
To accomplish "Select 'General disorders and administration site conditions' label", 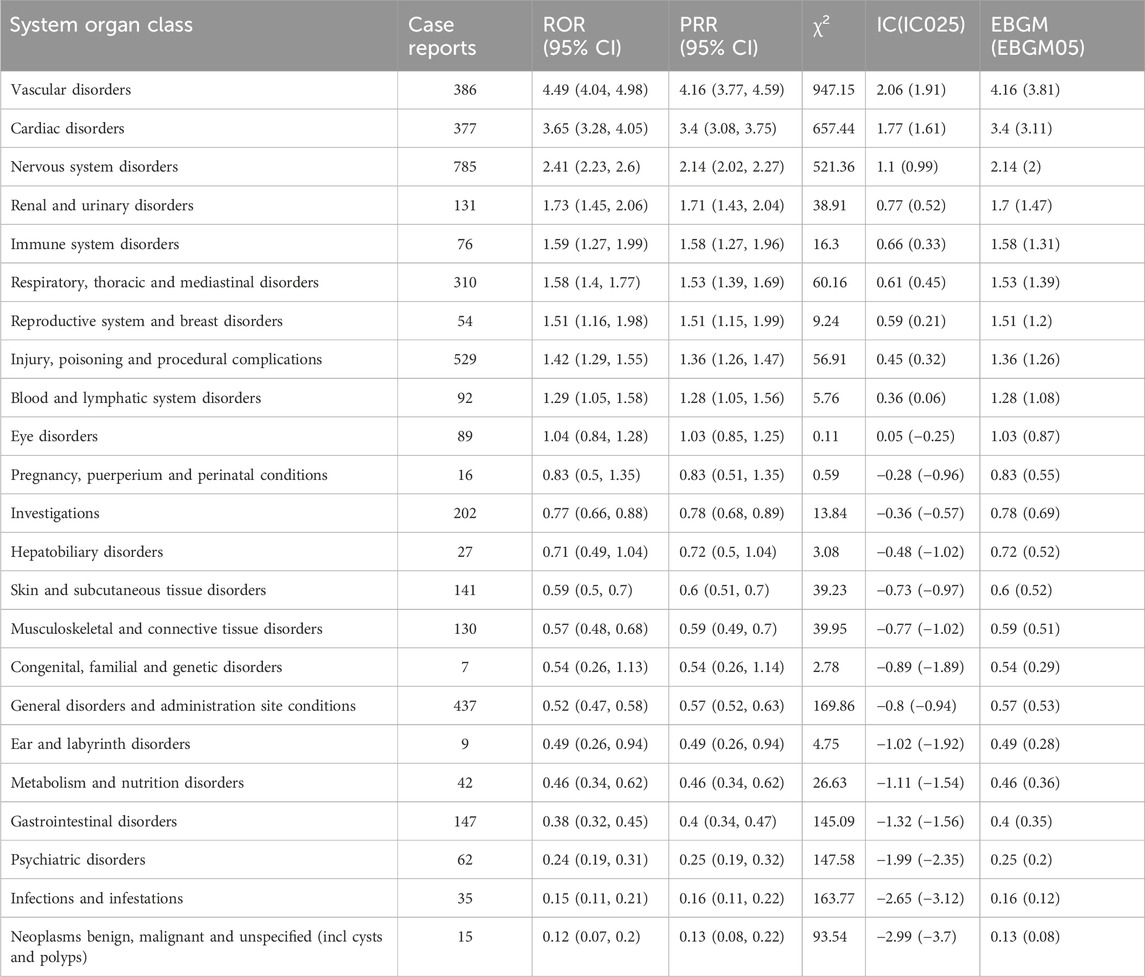I will [183, 706].
